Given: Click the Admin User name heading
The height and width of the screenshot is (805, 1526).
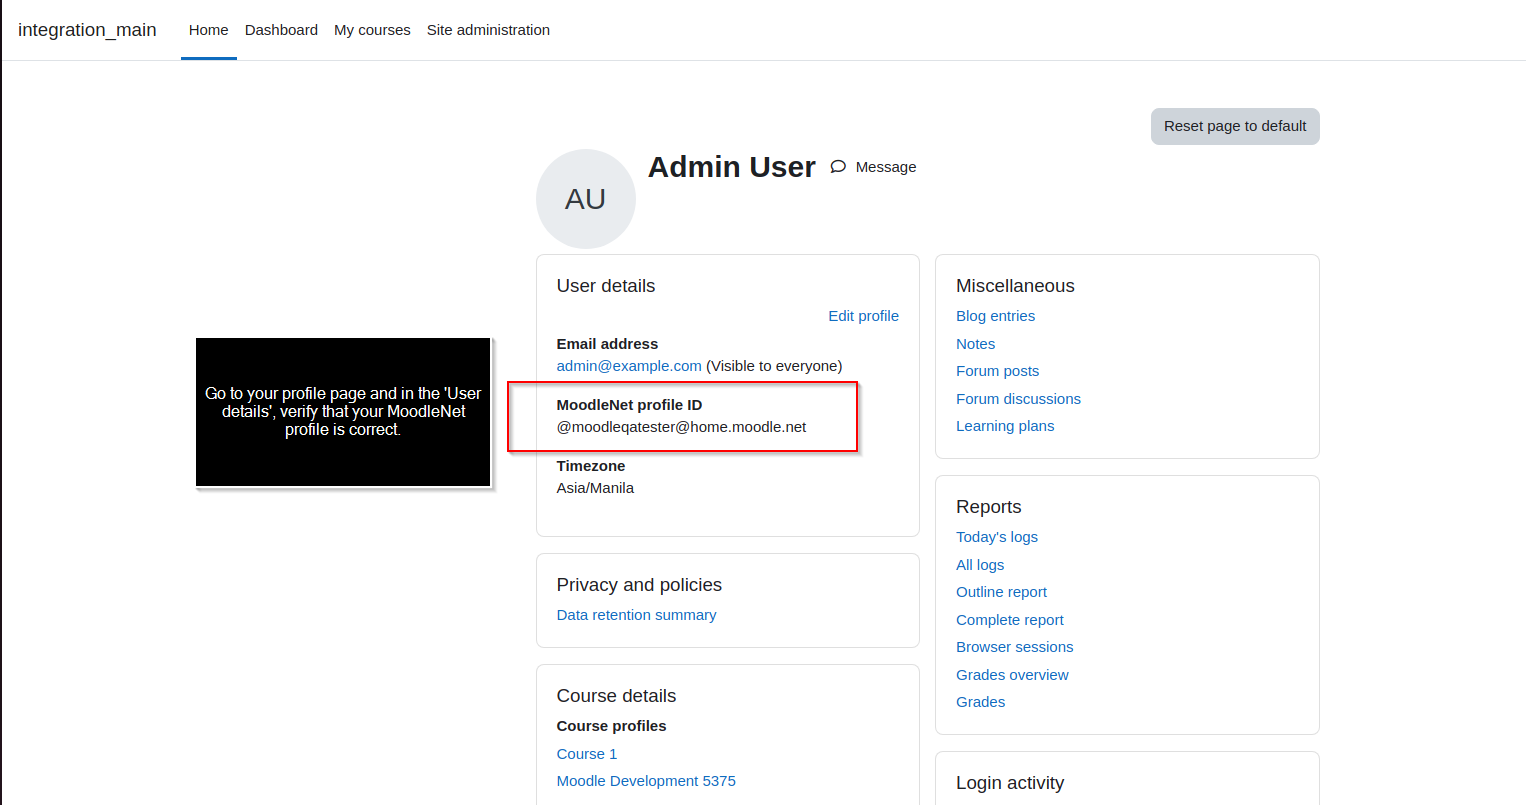Looking at the screenshot, I should 732,167.
